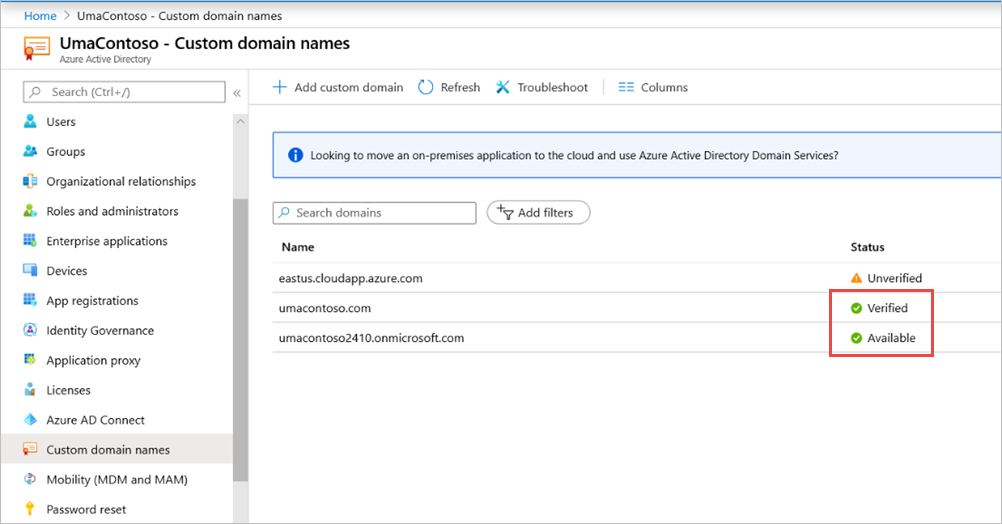The height and width of the screenshot is (524, 1002).
Task: Select the umacontoso.com domain row
Action: (x=636, y=308)
